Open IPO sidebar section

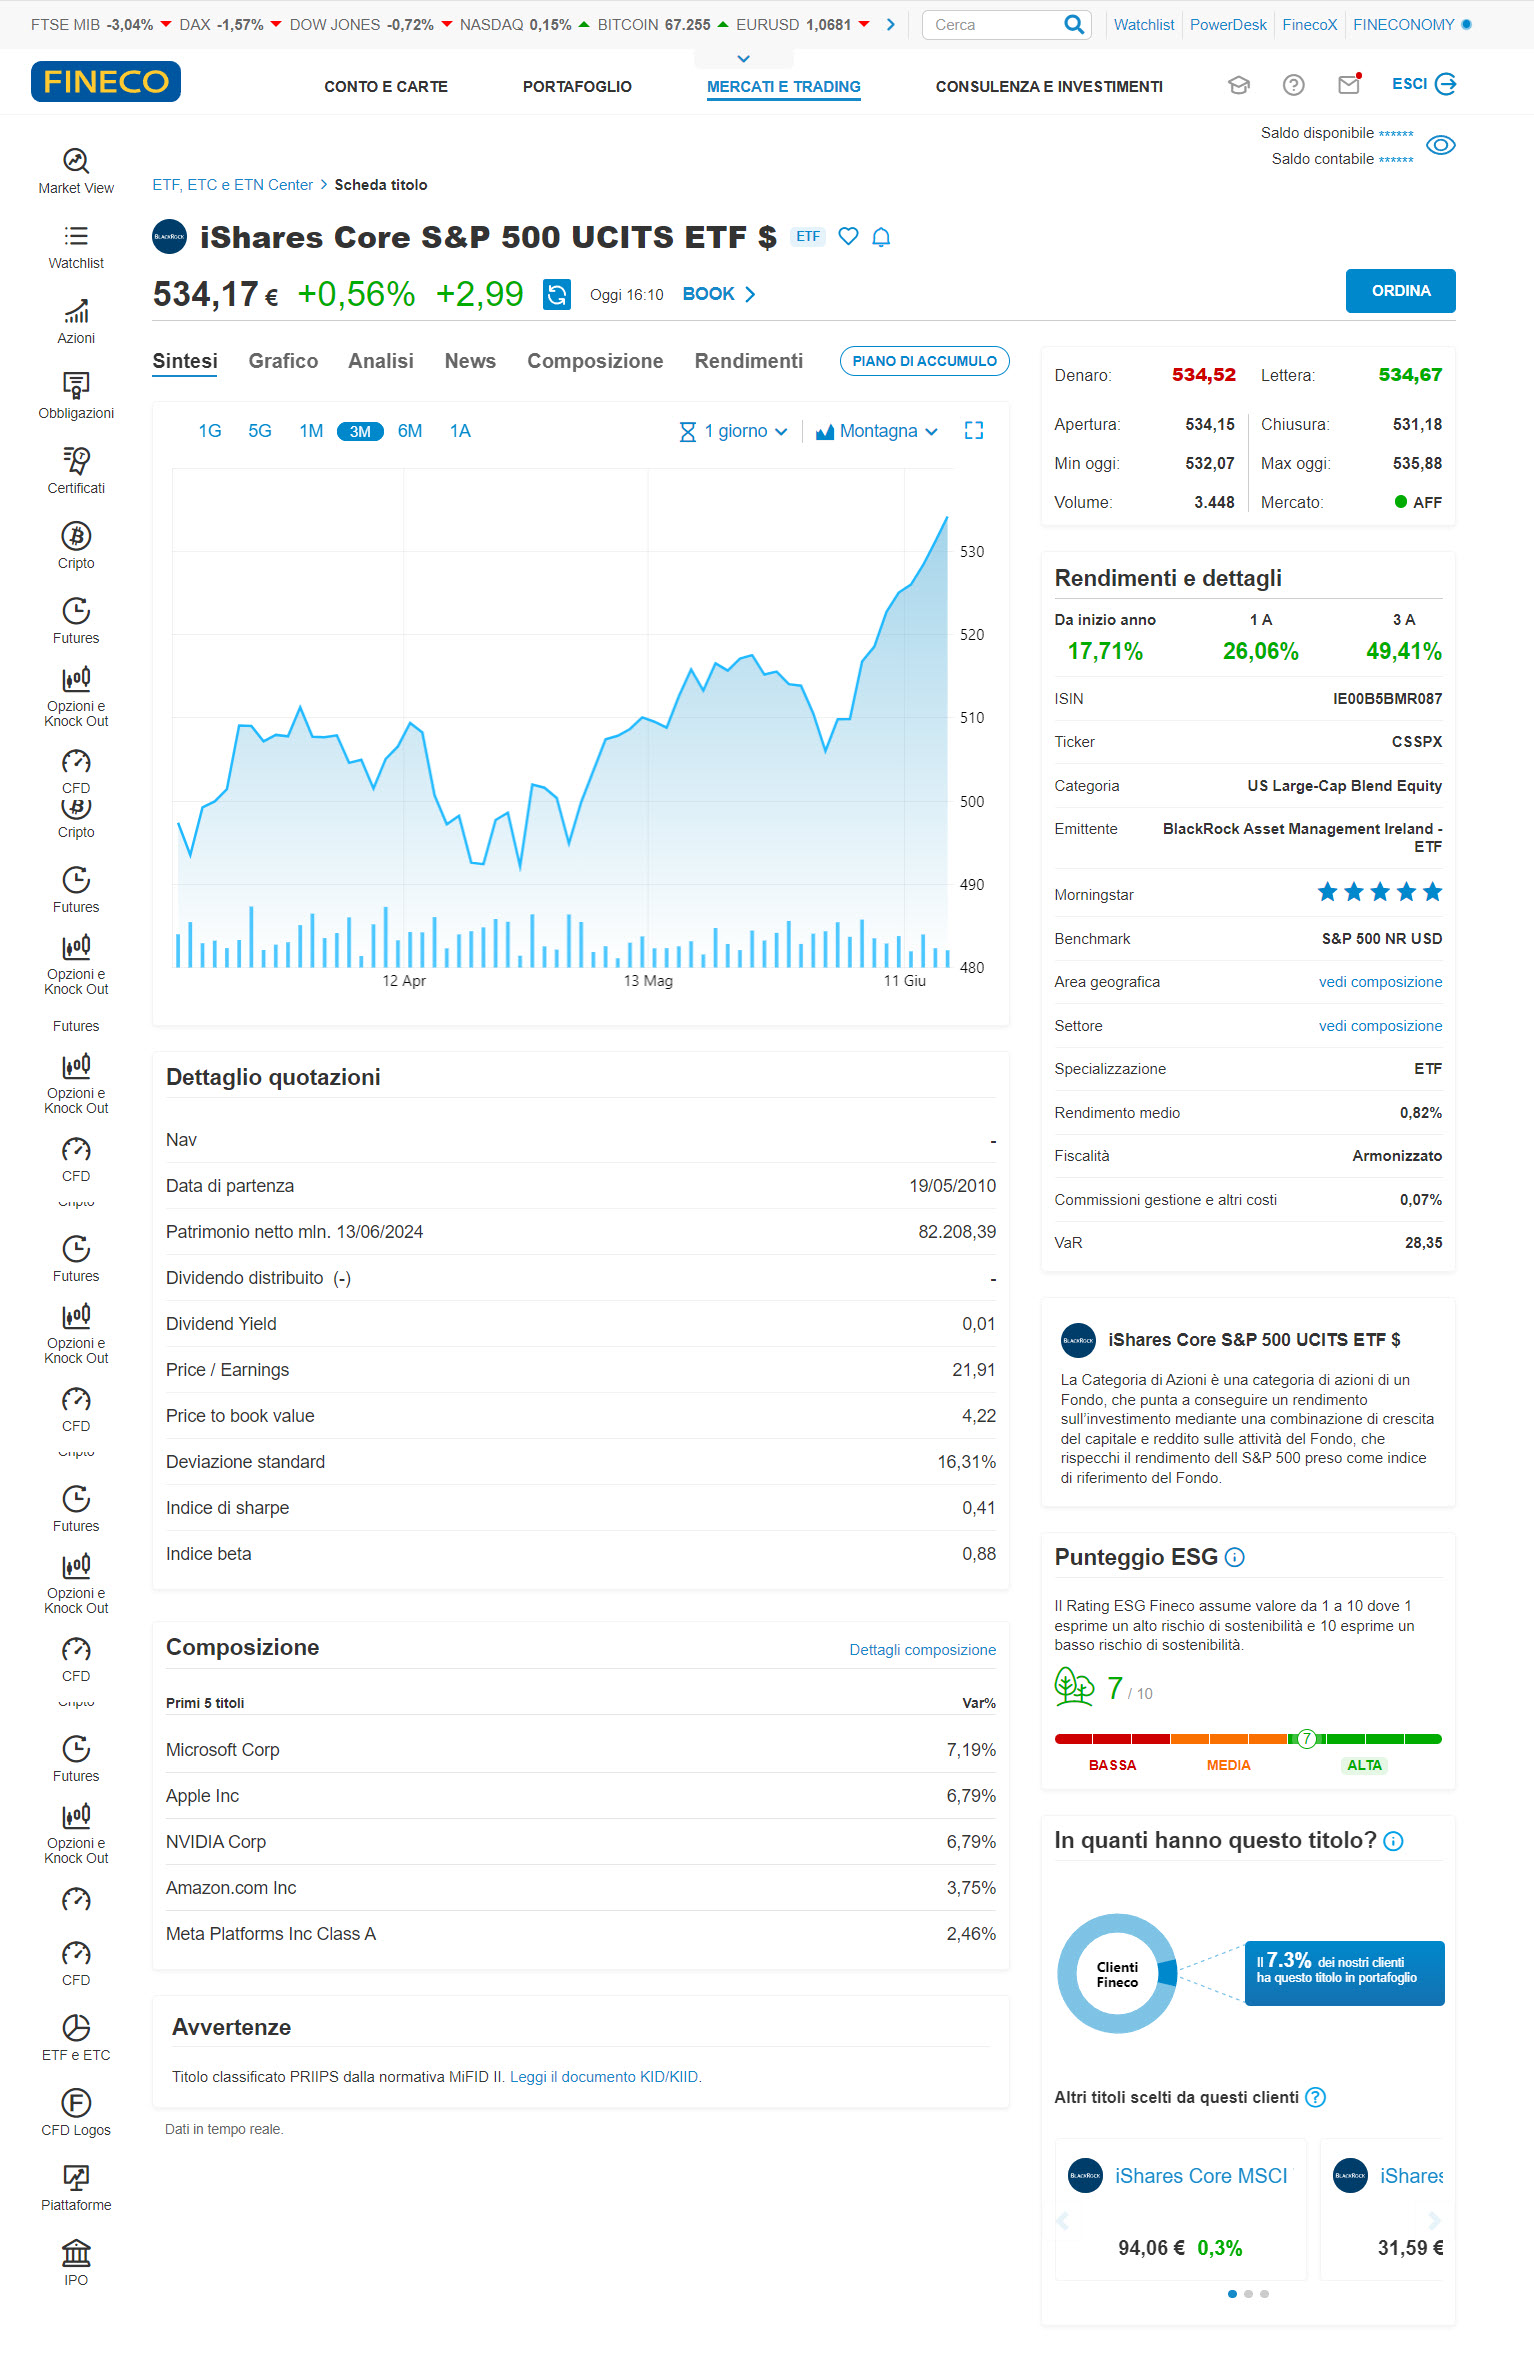76,2263
